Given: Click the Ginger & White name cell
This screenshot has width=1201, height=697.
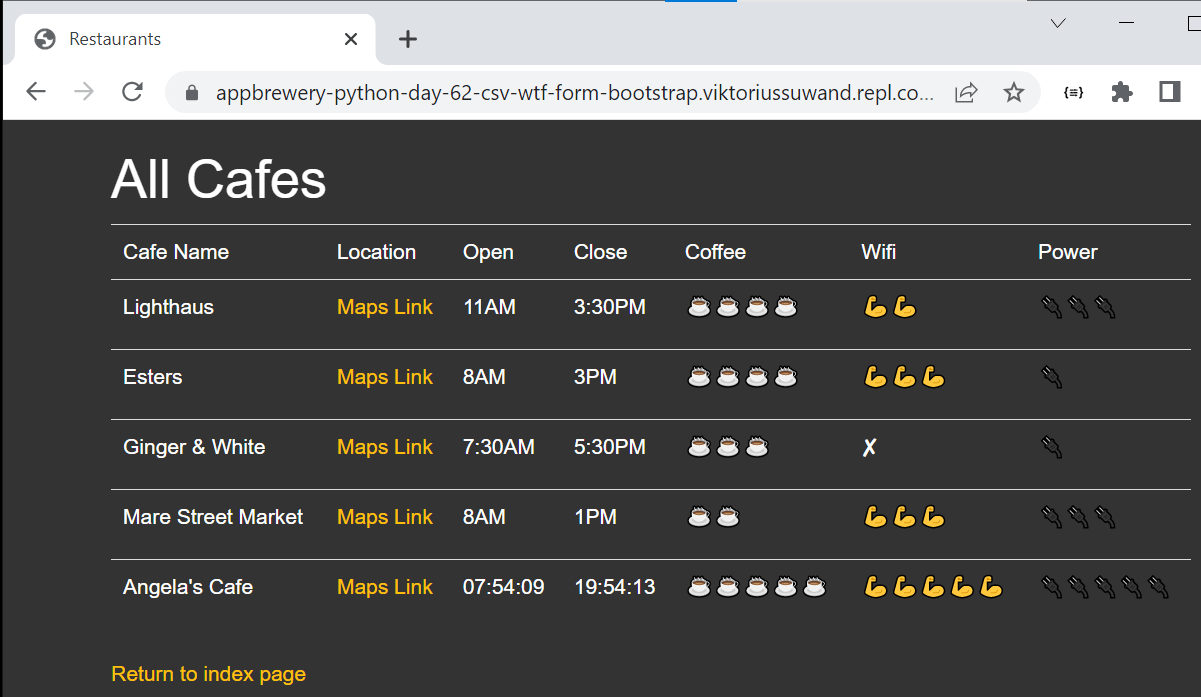Looking at the screenshot, I should tap(194, 447).
